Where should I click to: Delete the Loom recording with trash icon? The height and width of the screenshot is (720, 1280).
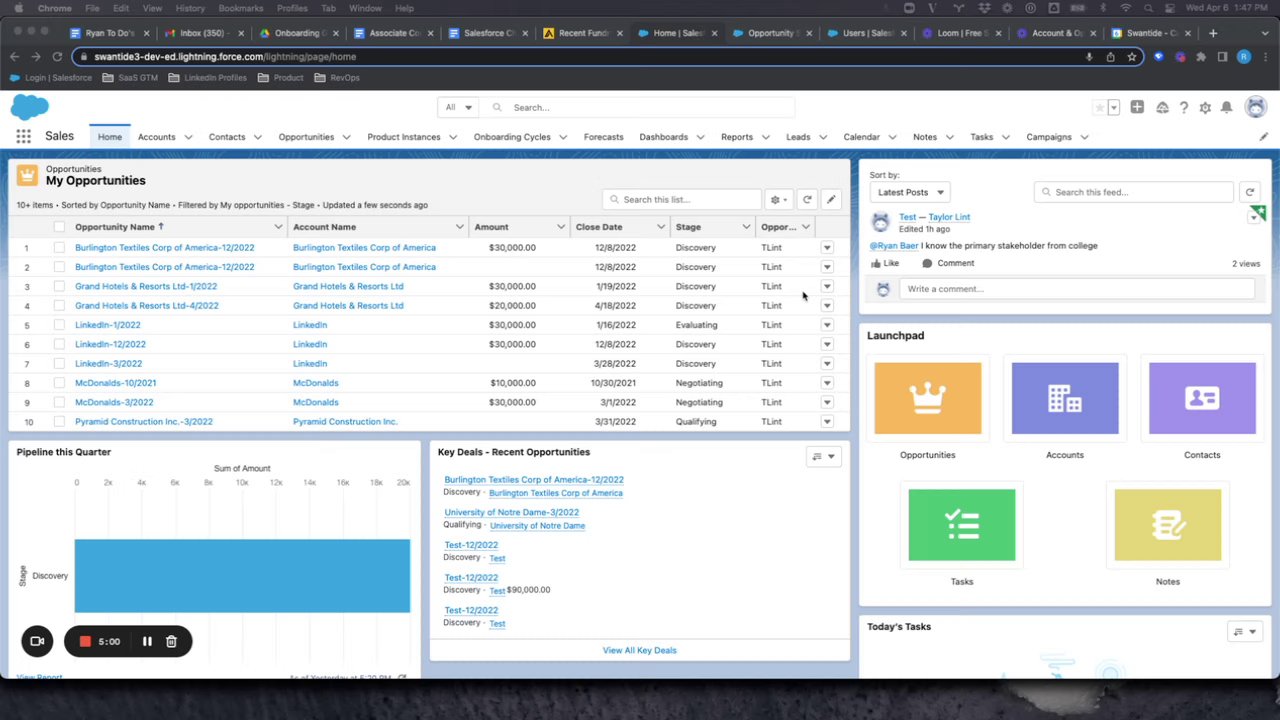[x=171, y=642]
